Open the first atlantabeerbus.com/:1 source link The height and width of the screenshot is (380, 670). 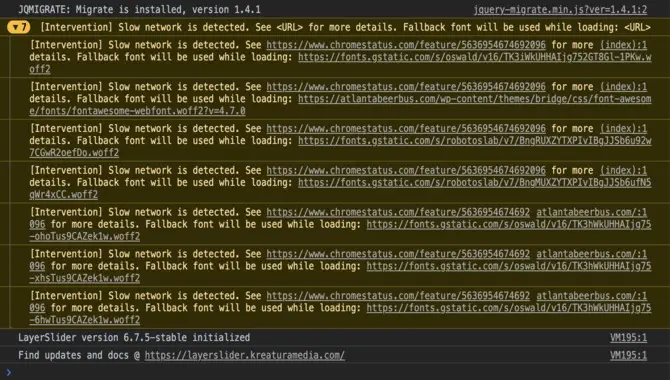pyautogui.click(x=591, y=212)
